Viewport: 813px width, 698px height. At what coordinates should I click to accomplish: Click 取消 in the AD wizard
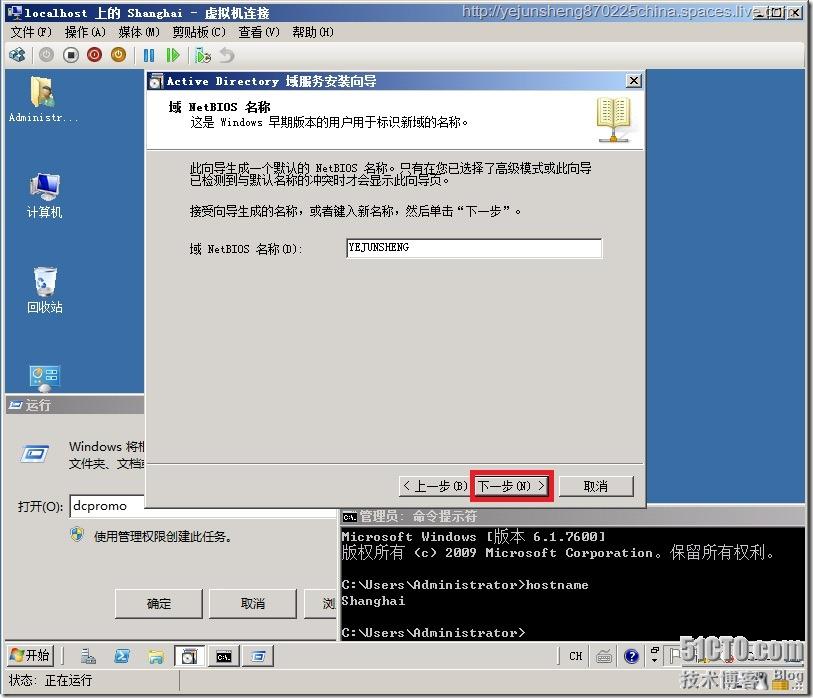596,486
